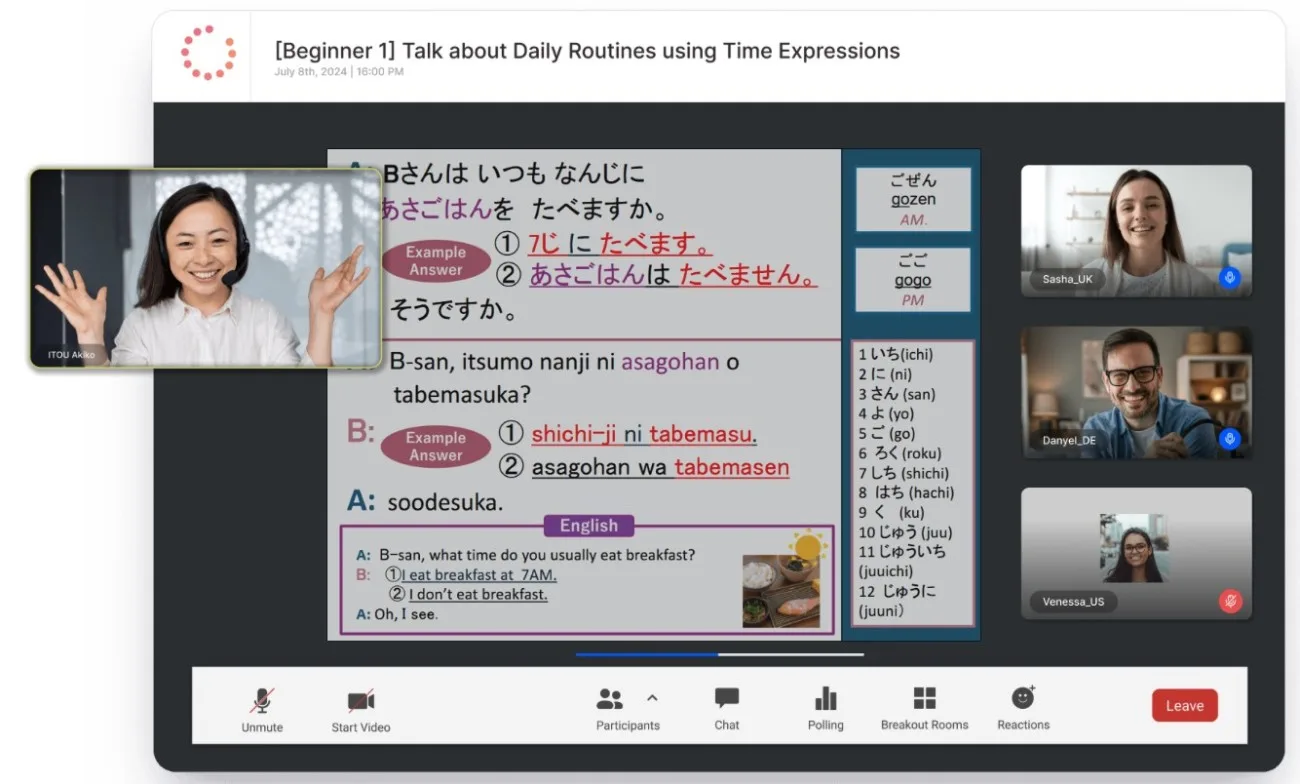1300x784 pixels.
Task: Click the circular dotted app logo
Action: pos(208,53)
